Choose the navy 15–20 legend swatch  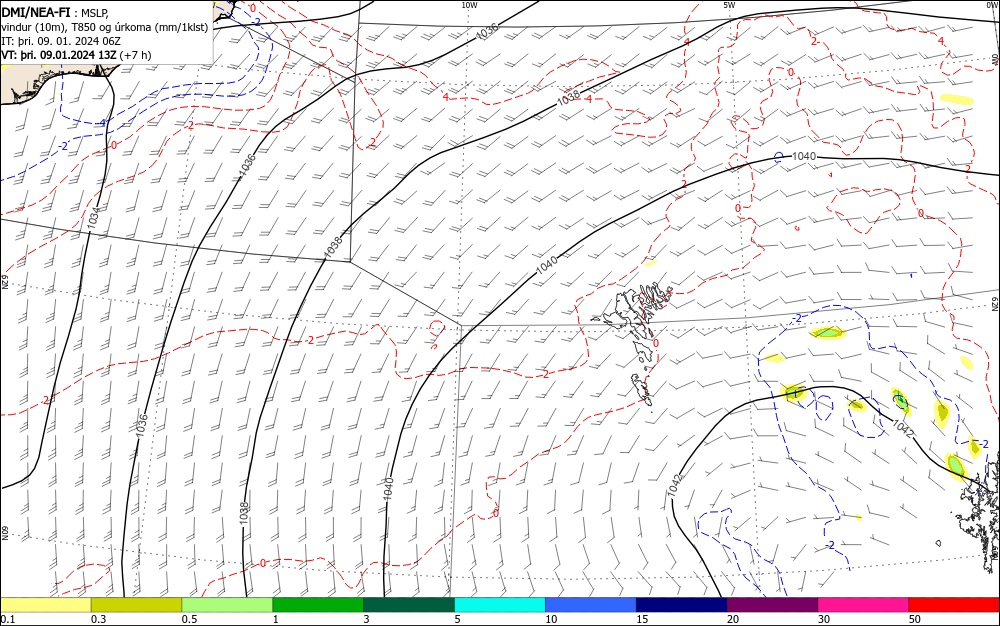682,604
